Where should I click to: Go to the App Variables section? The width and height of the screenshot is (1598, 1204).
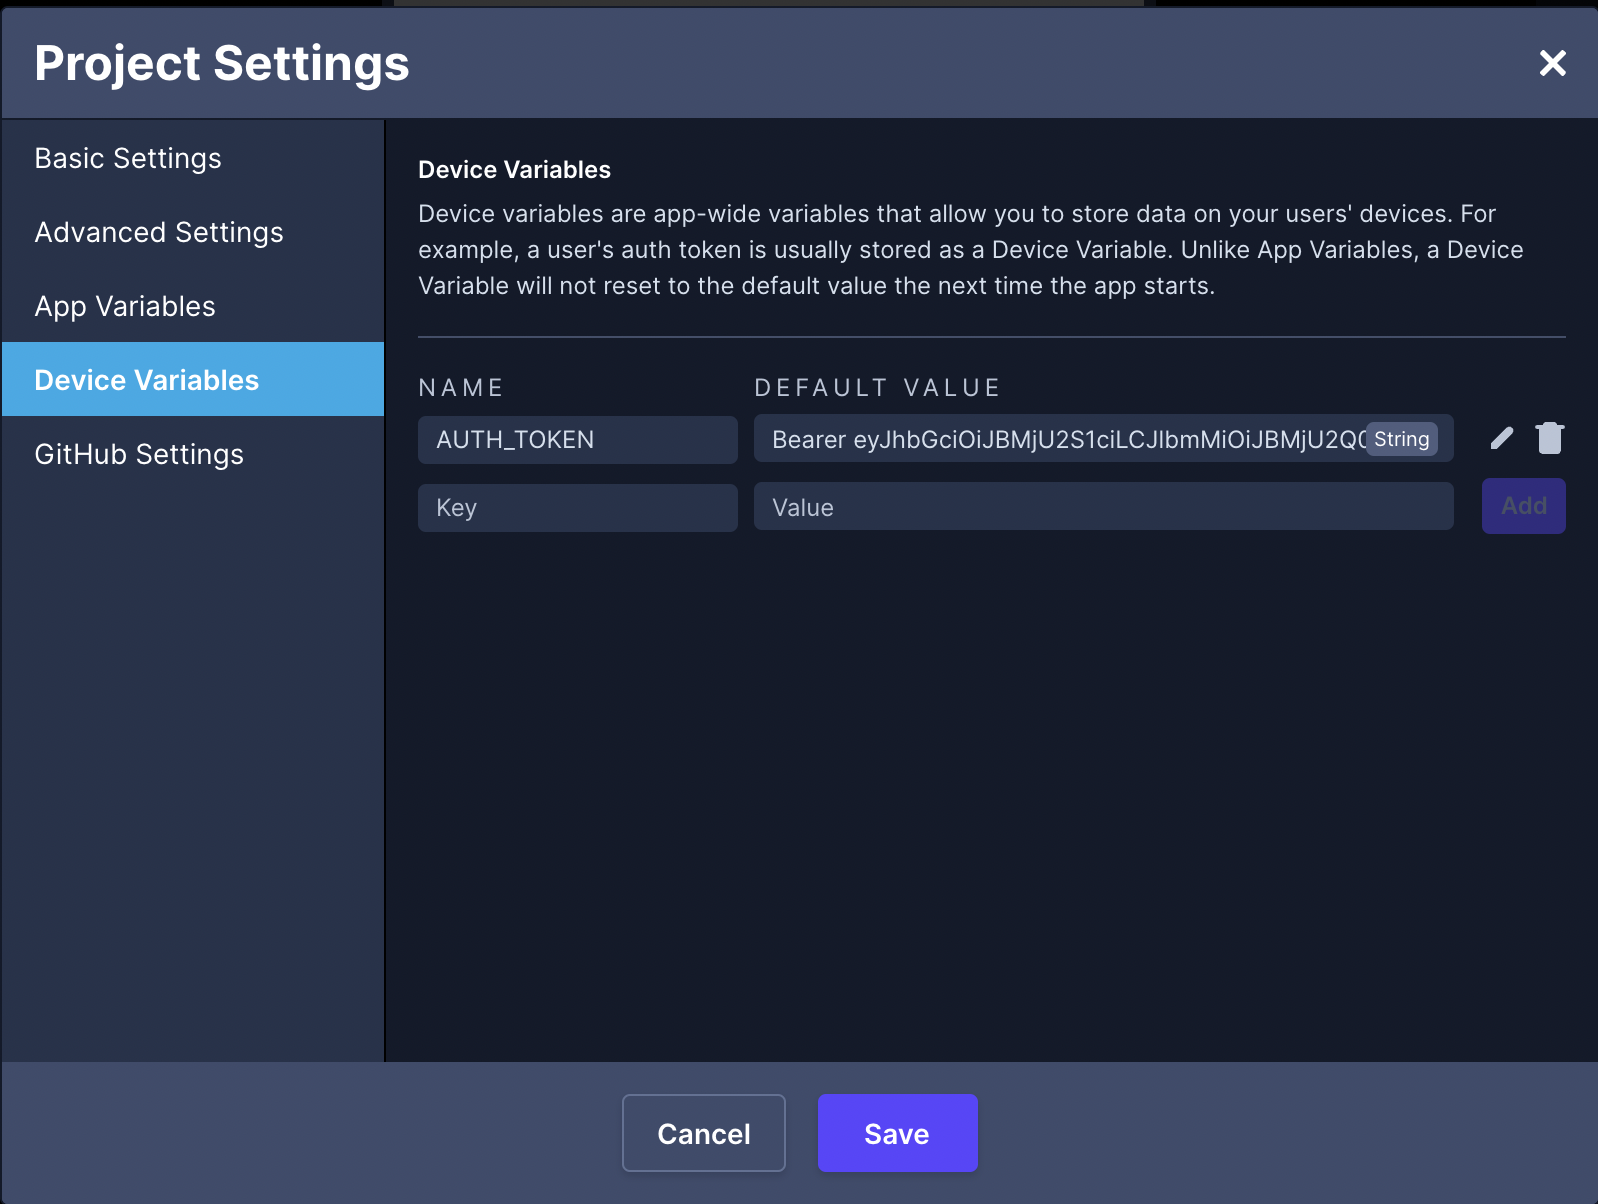click(125, 306)
